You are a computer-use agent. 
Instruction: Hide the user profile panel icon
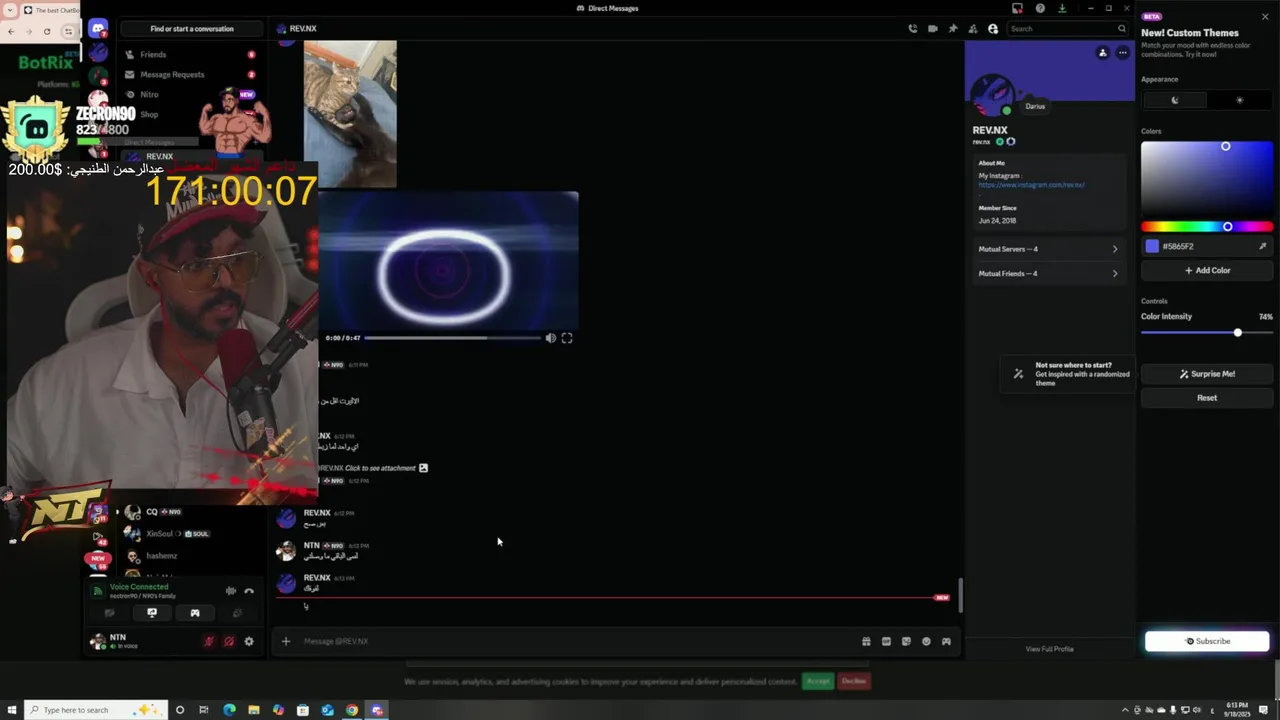click(x=992, y=29)
